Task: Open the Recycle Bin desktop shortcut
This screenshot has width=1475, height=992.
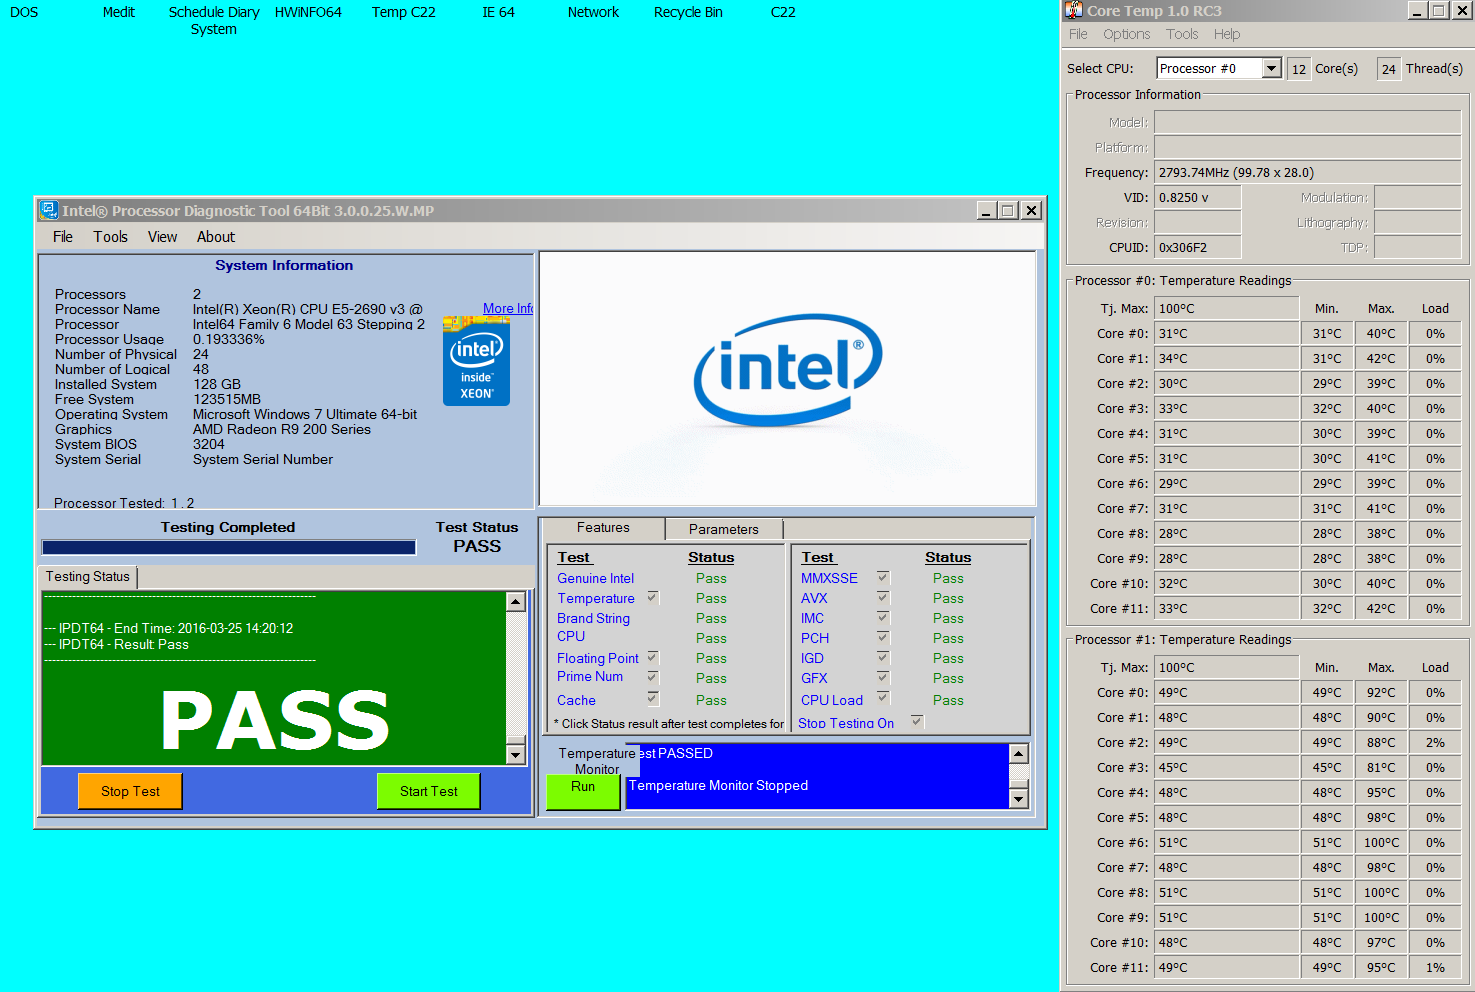Action: click(687, 12)
